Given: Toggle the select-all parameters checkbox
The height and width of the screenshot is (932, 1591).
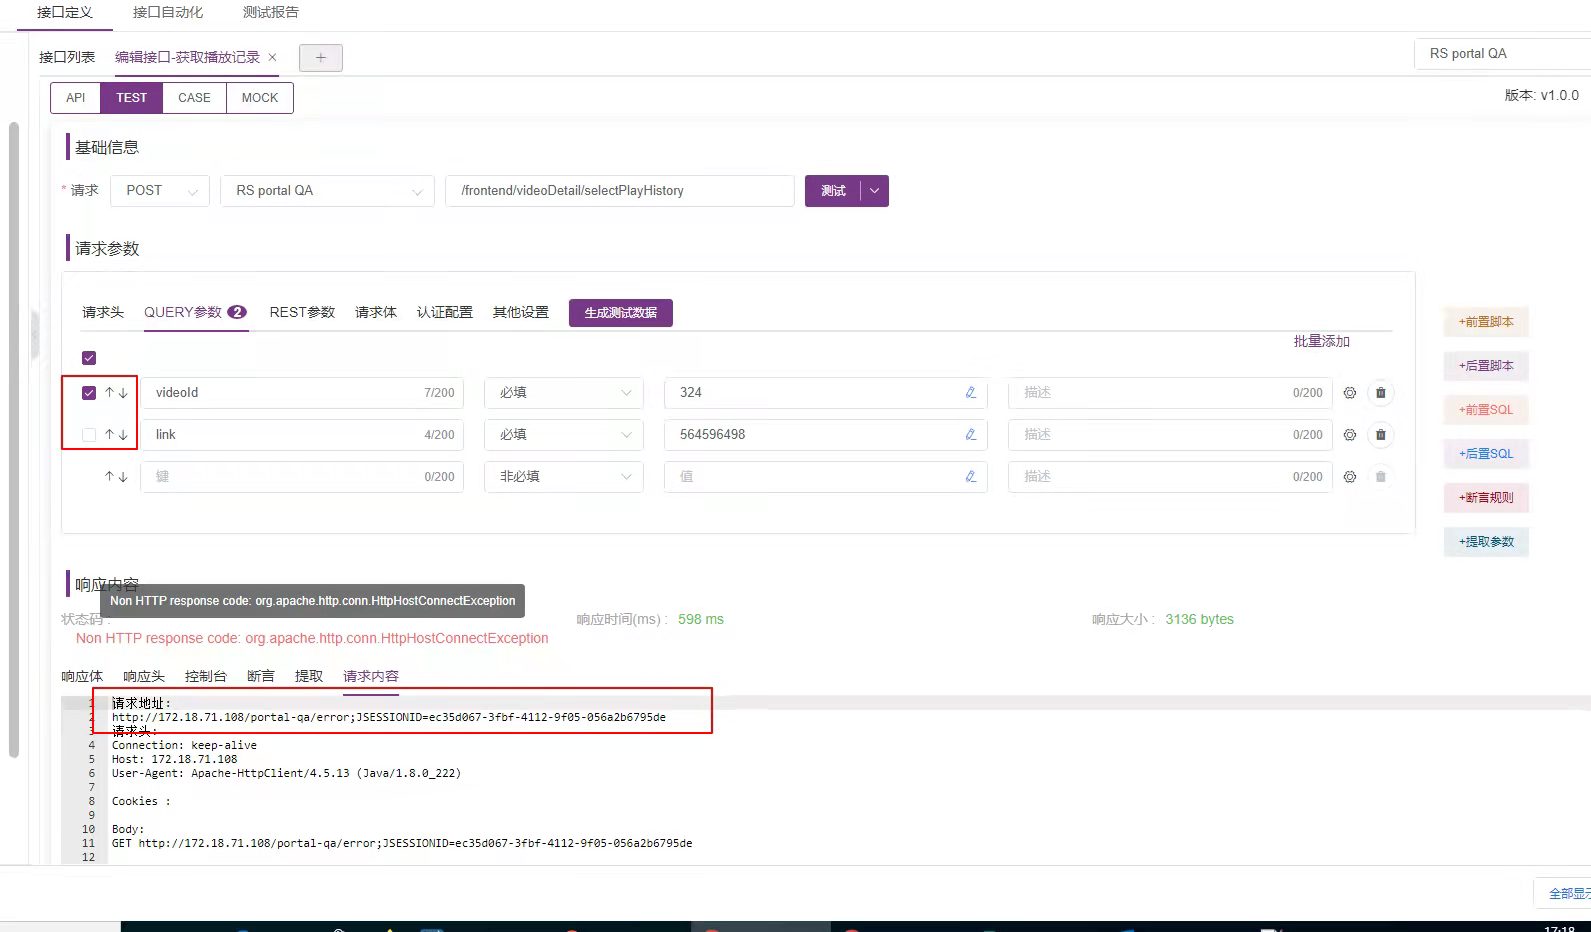Looking at the screenshot, I should [x=89, y=358].
